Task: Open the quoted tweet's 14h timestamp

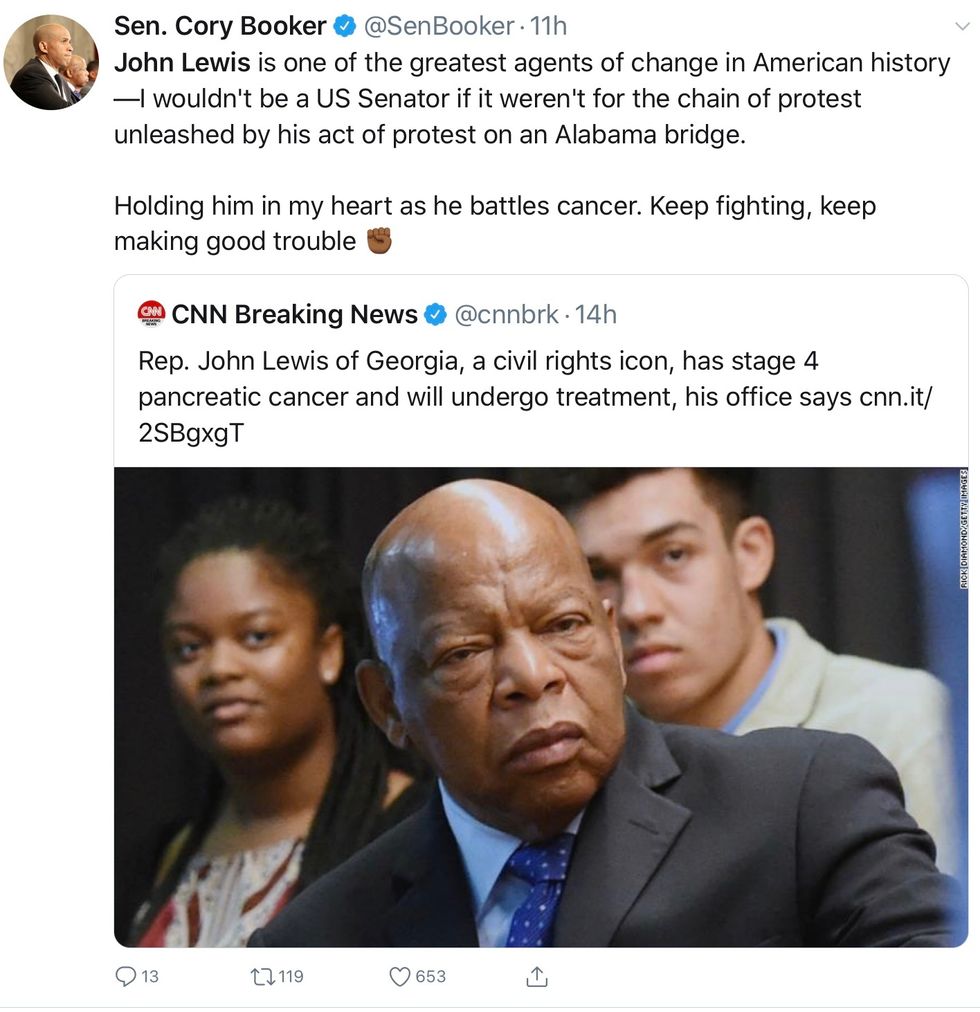Action: click(596, 315)
